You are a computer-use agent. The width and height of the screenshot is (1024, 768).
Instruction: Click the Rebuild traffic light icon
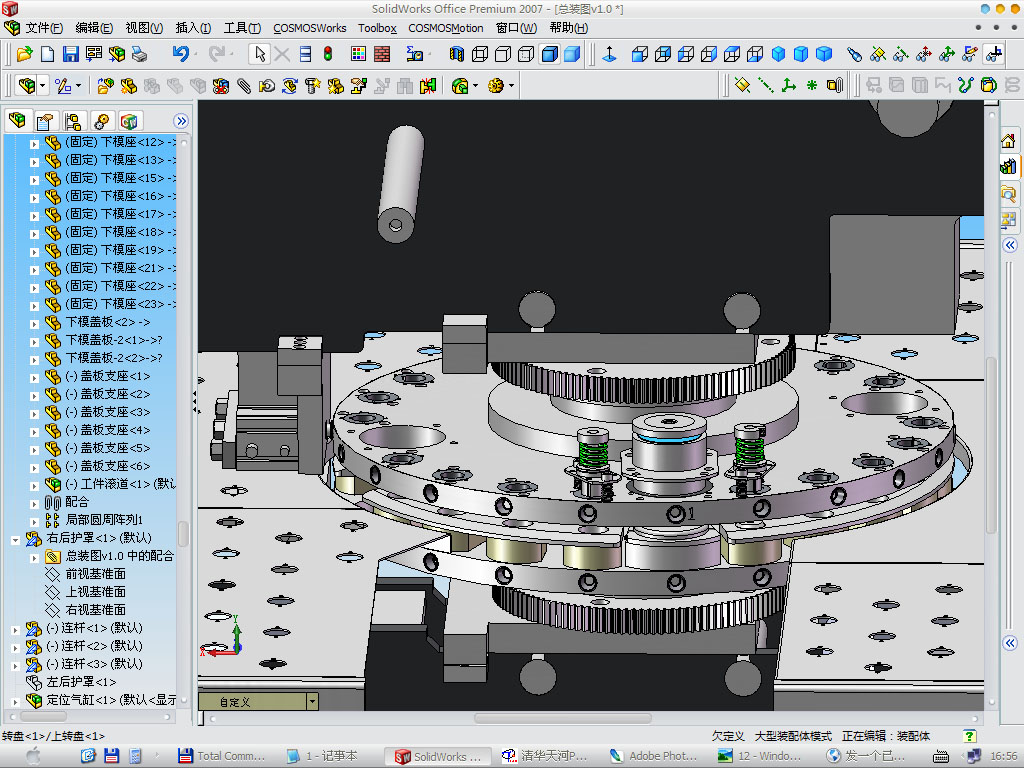click(x=328, y=54)
